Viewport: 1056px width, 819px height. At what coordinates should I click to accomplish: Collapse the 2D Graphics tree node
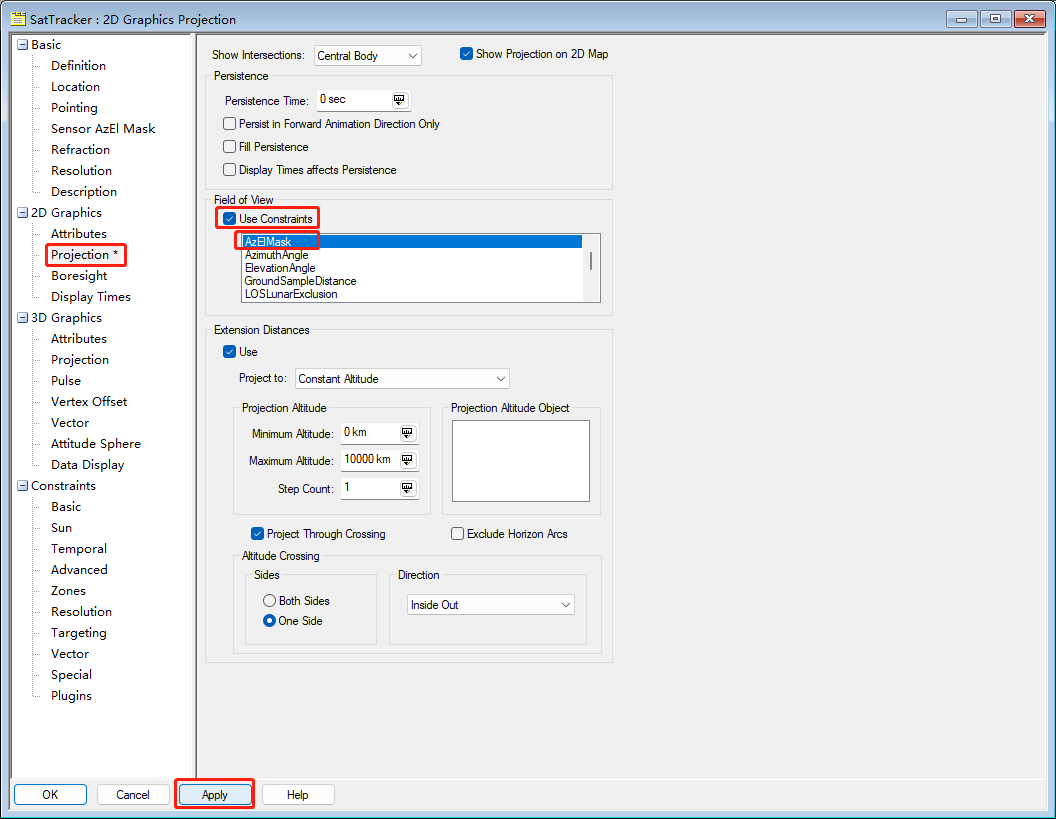(22, 213)
